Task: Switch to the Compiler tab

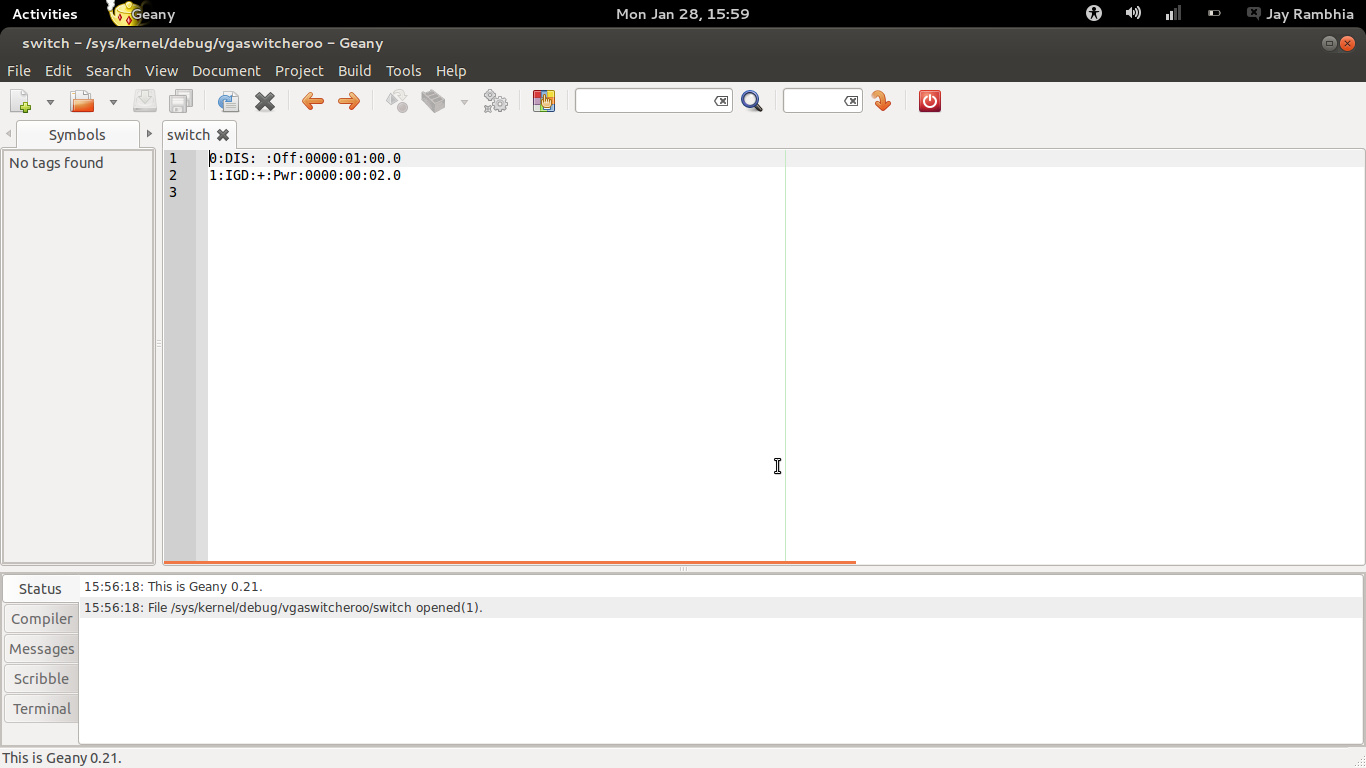Action: tap(41, 619)
